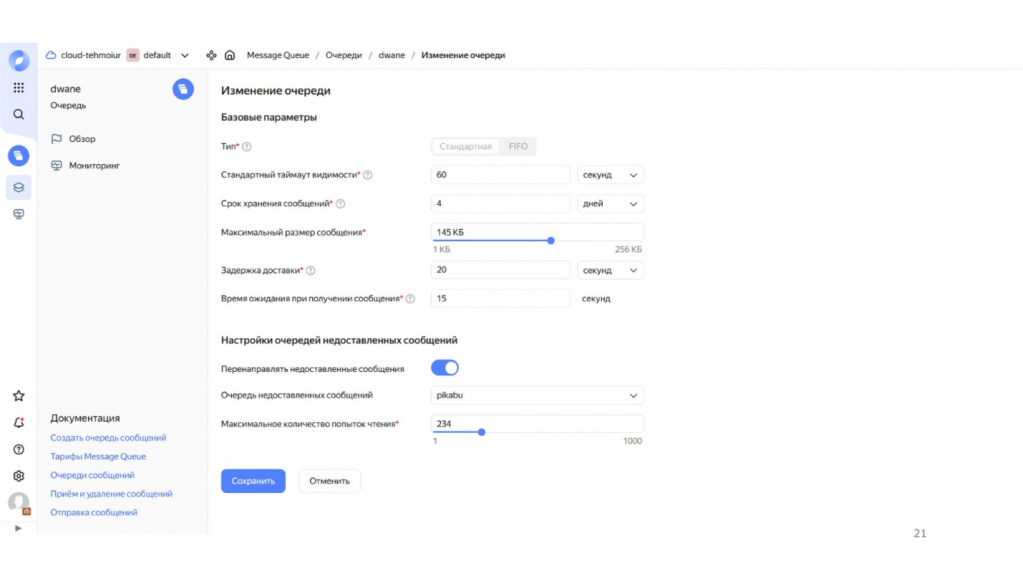Click the Сохранить button
Viewport: 1023px width, 576px height.
pyautogui.click(x=253, y=481)
